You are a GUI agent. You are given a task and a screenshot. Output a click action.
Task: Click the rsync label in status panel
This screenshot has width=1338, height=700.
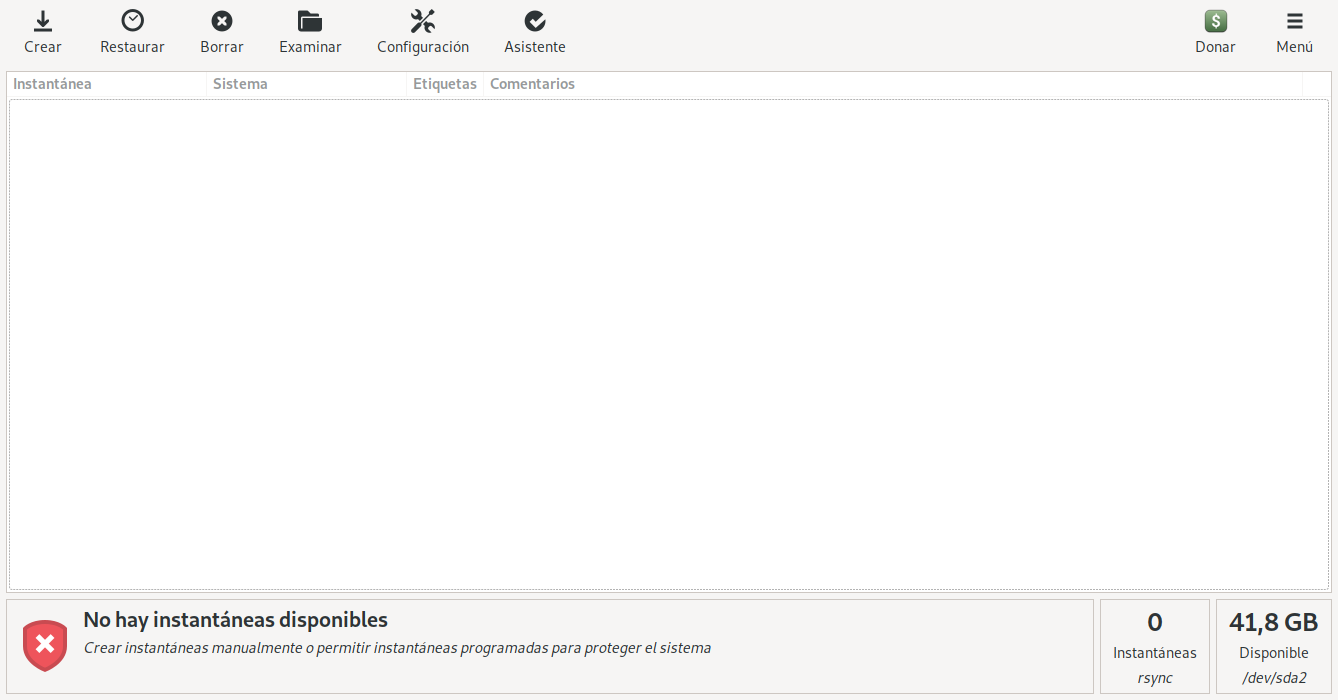tap(1154, 678)
